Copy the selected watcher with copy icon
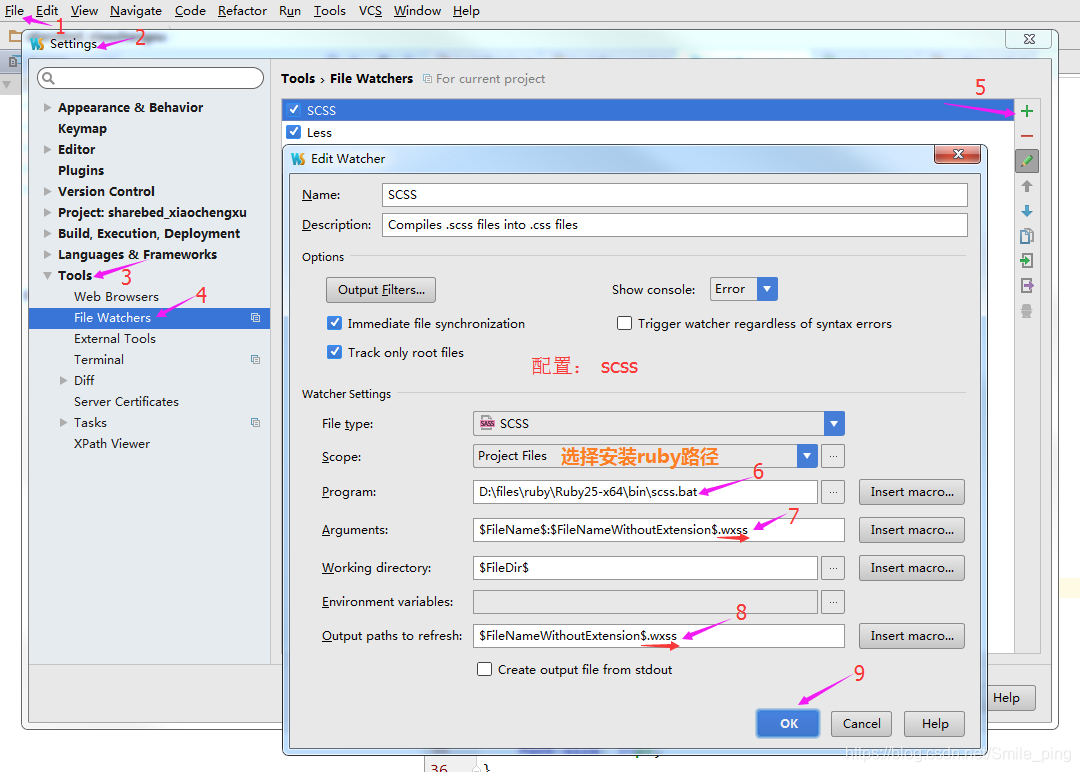 coord(1026,236)
